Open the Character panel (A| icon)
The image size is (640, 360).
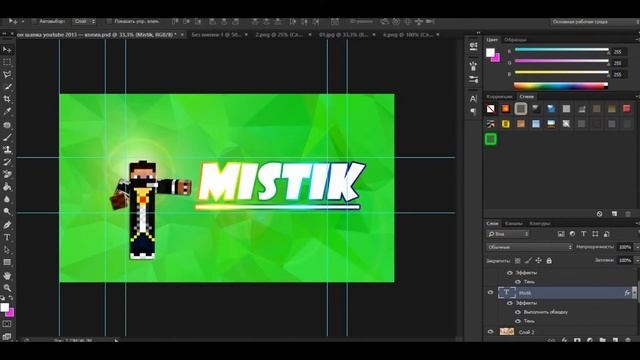(x=473, y=99)
